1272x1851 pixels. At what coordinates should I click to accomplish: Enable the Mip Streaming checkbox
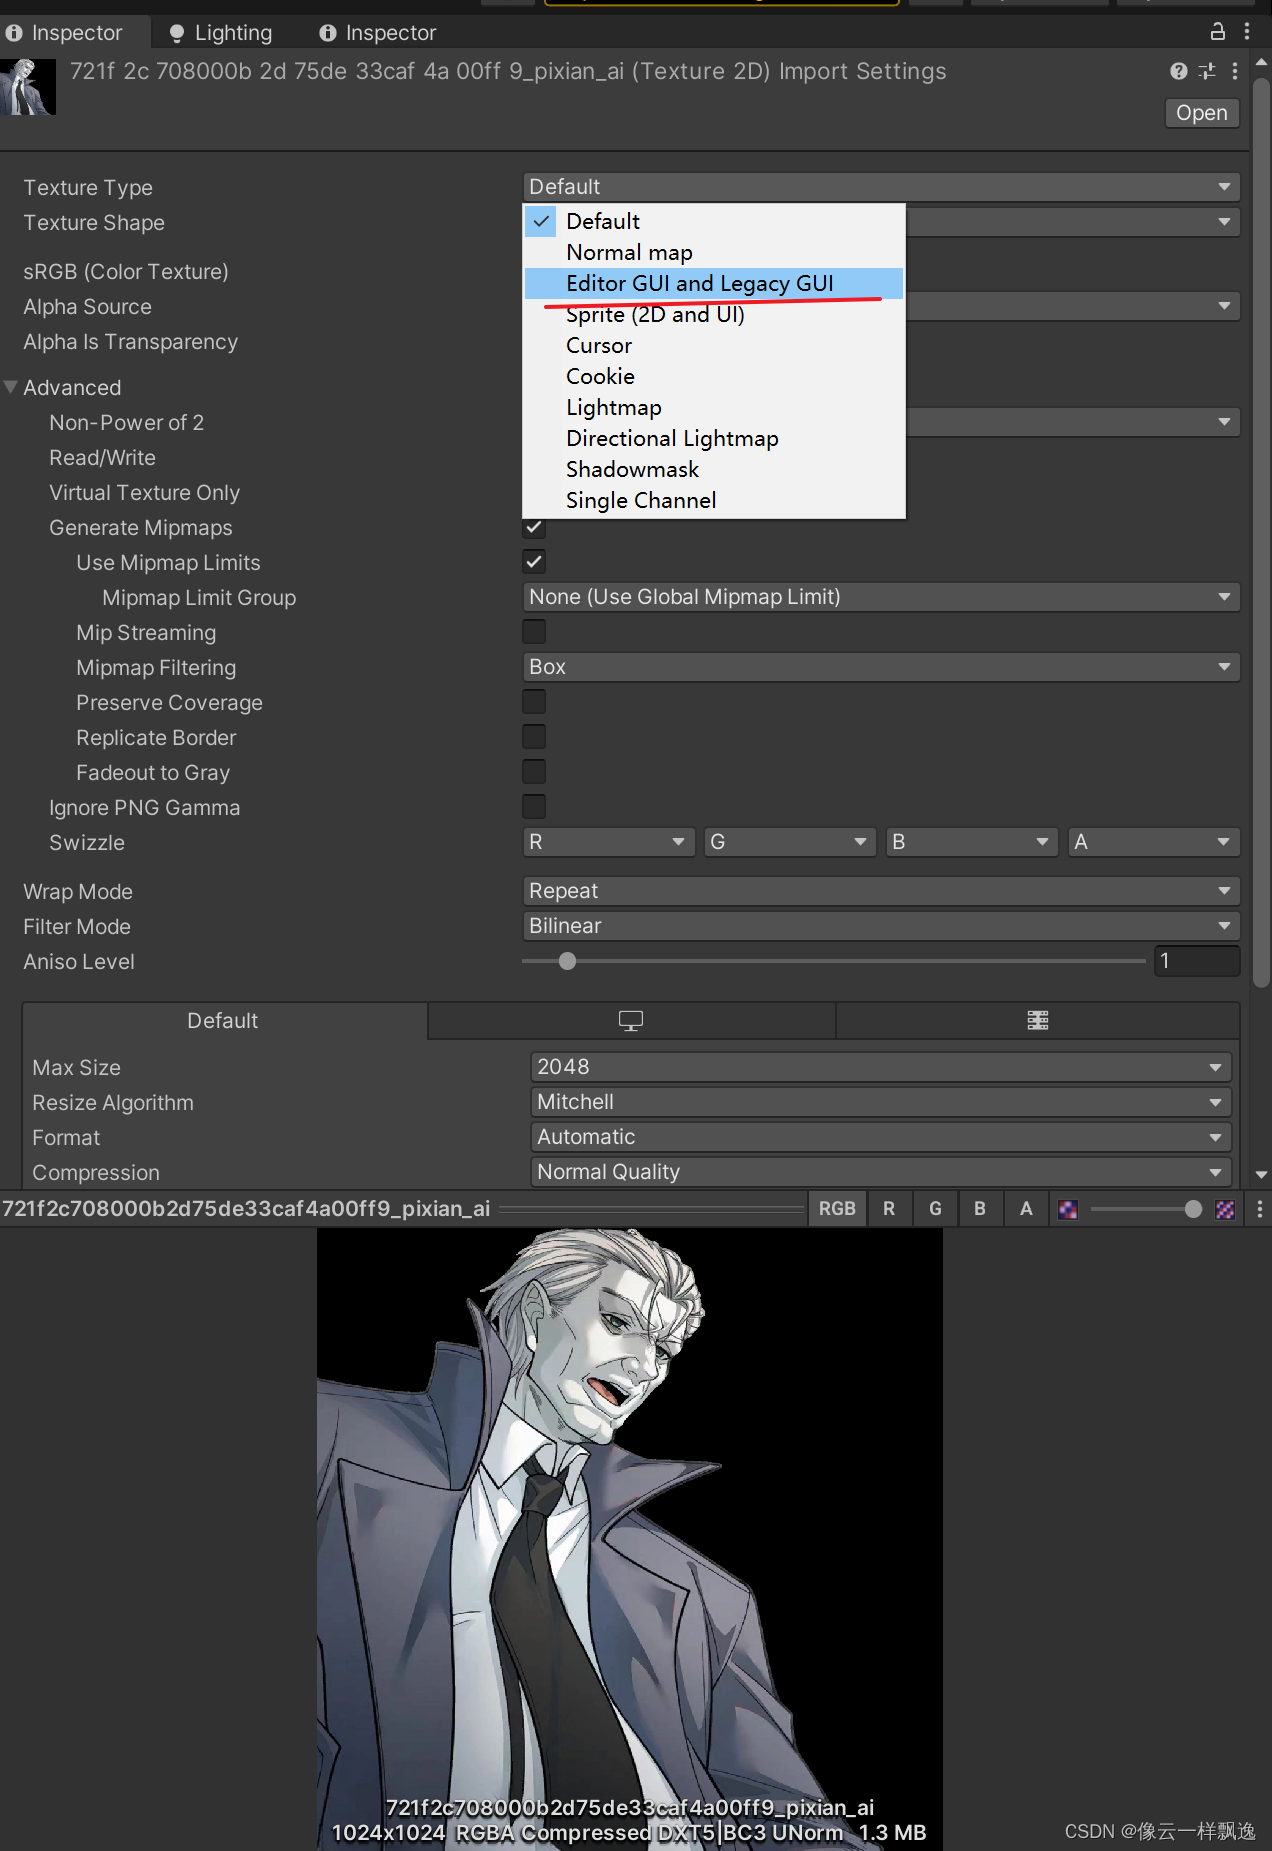pos(534,632)
